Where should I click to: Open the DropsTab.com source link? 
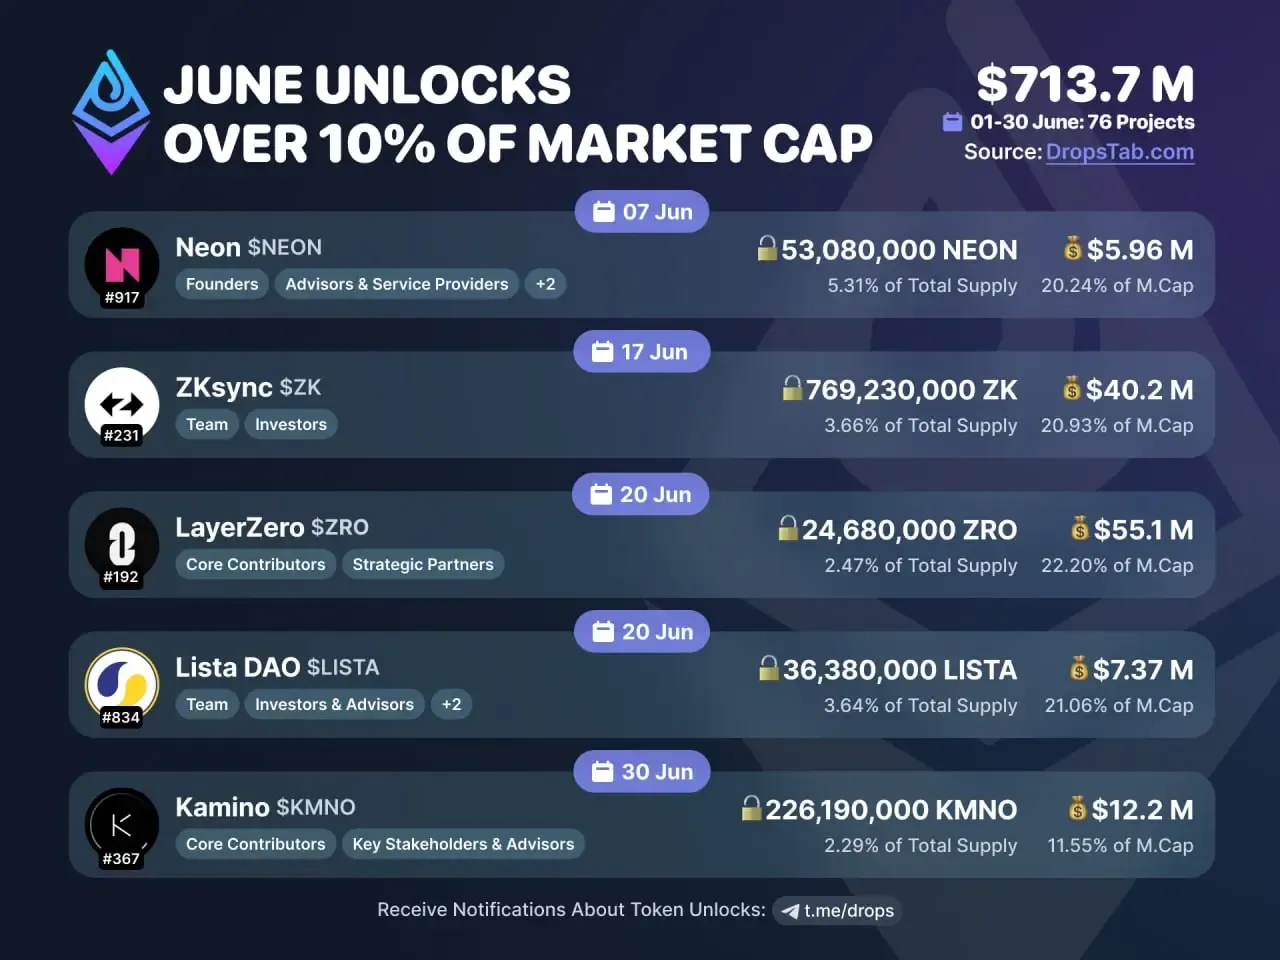[1119, 152]
